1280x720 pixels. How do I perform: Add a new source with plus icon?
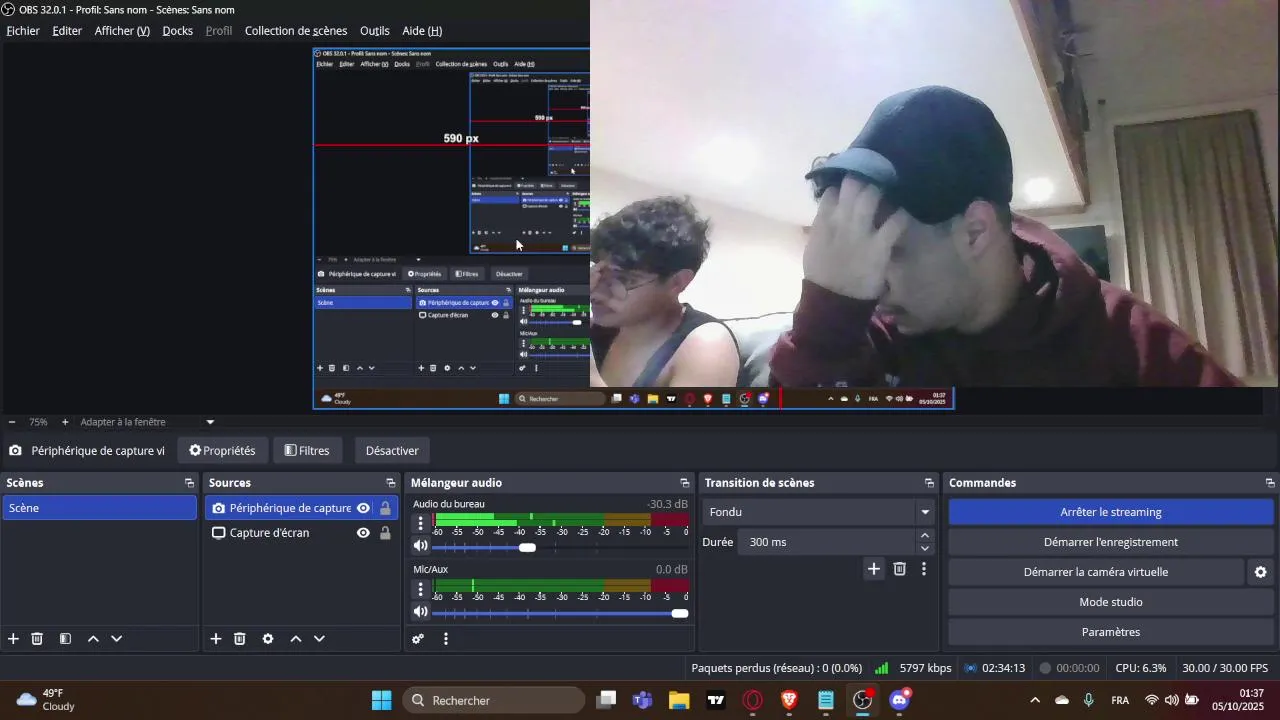point(215,639)
